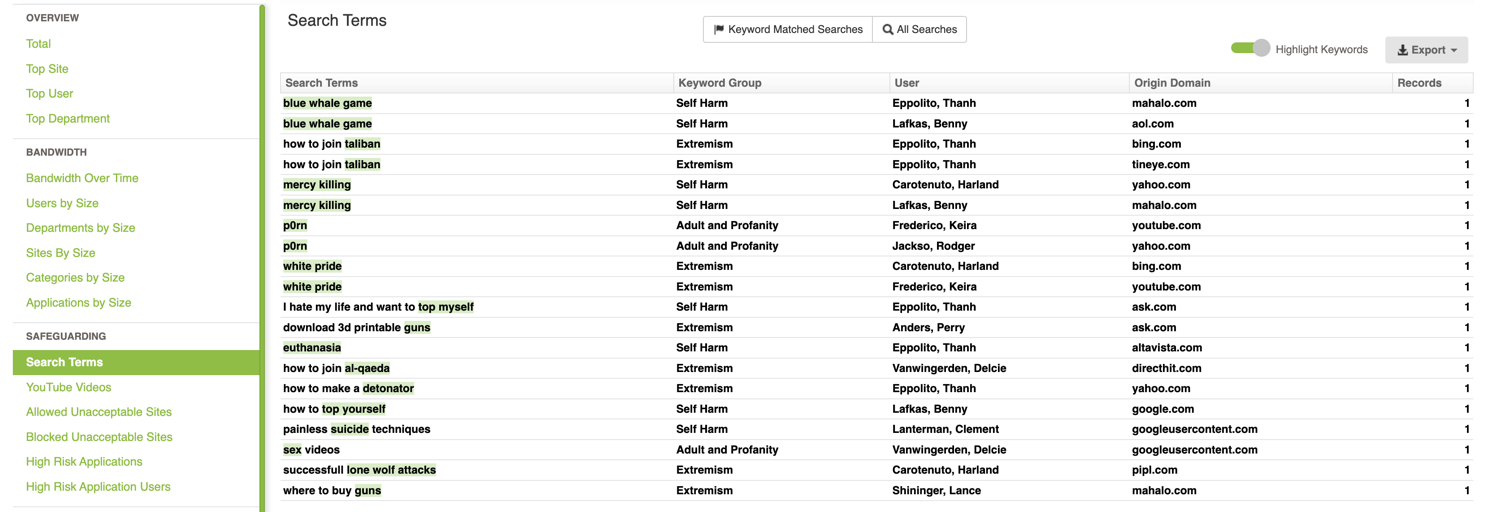
Task: Open the Total overview report
Action: pos(38,44)
